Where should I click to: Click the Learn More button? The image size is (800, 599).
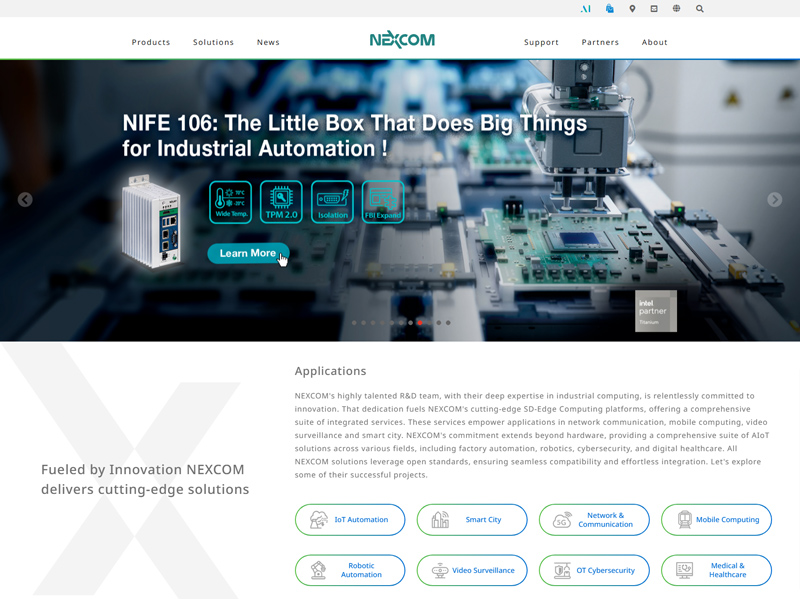click(x=248, y=253)
